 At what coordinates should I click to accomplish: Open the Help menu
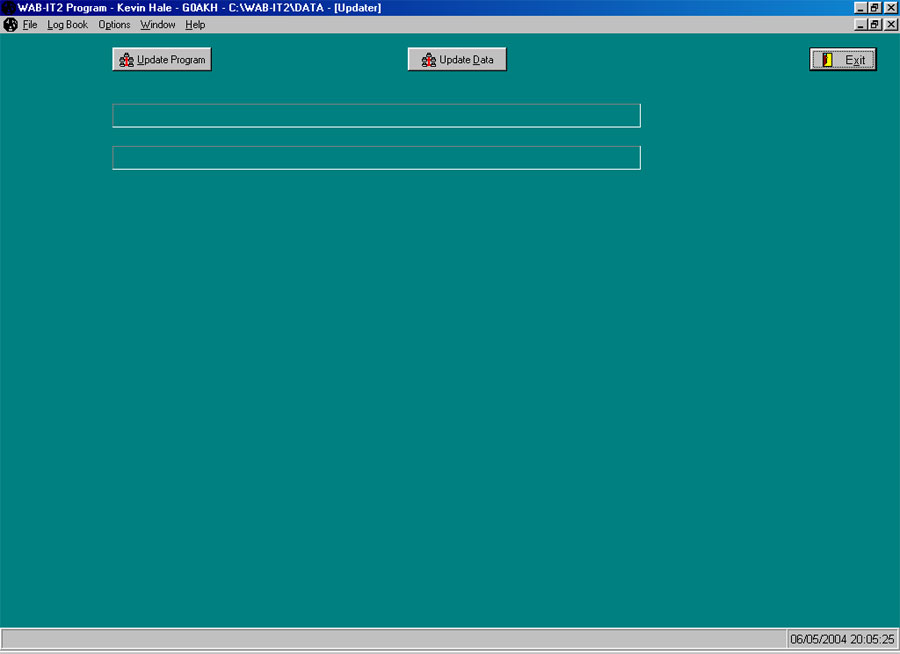click(x=195, y=25)
